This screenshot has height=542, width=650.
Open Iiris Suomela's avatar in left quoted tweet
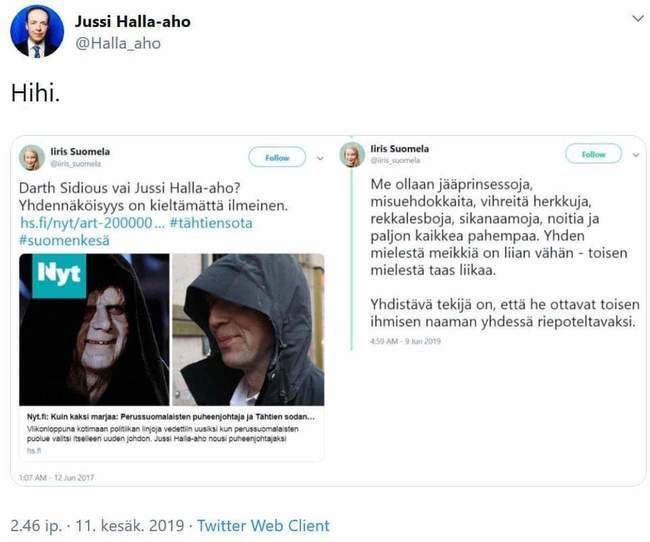tap(32, 158)
